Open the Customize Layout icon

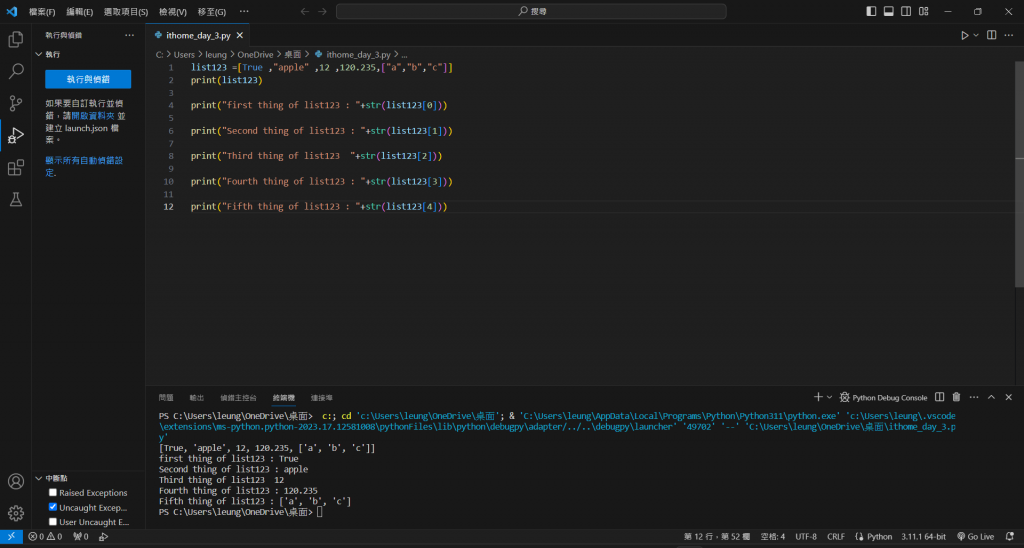923,11
